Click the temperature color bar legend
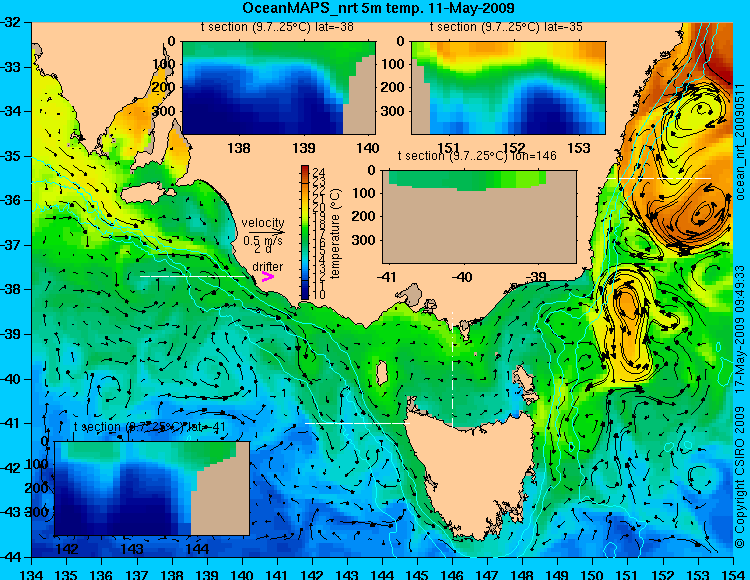The height and width of the screenshot is (580, 750). click(x=305, y=233)
